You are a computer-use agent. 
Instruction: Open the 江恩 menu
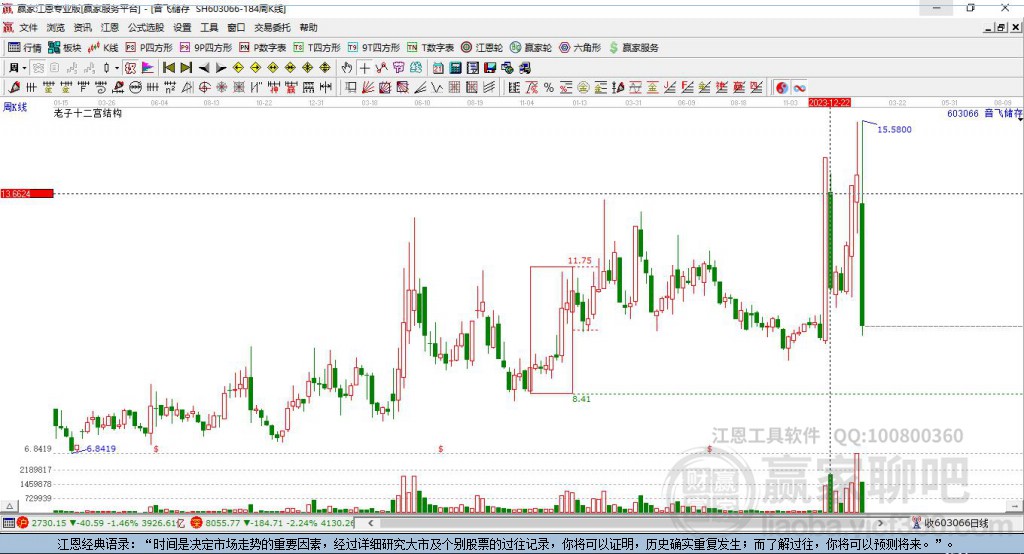[x=110, y=27]
